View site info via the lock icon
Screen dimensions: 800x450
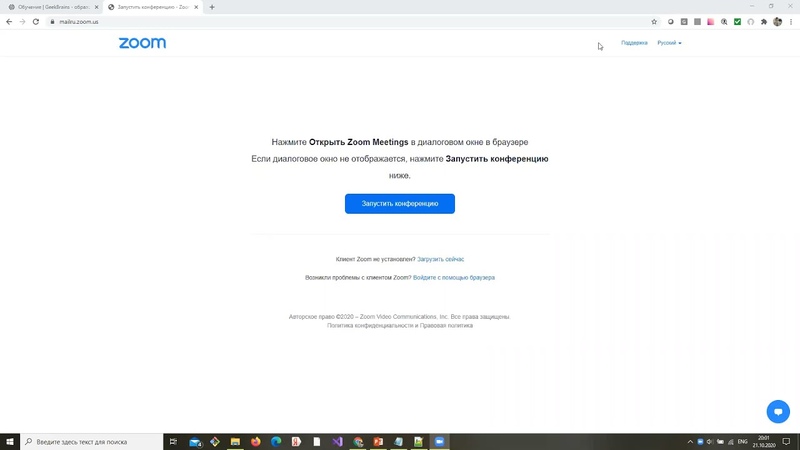52,22
